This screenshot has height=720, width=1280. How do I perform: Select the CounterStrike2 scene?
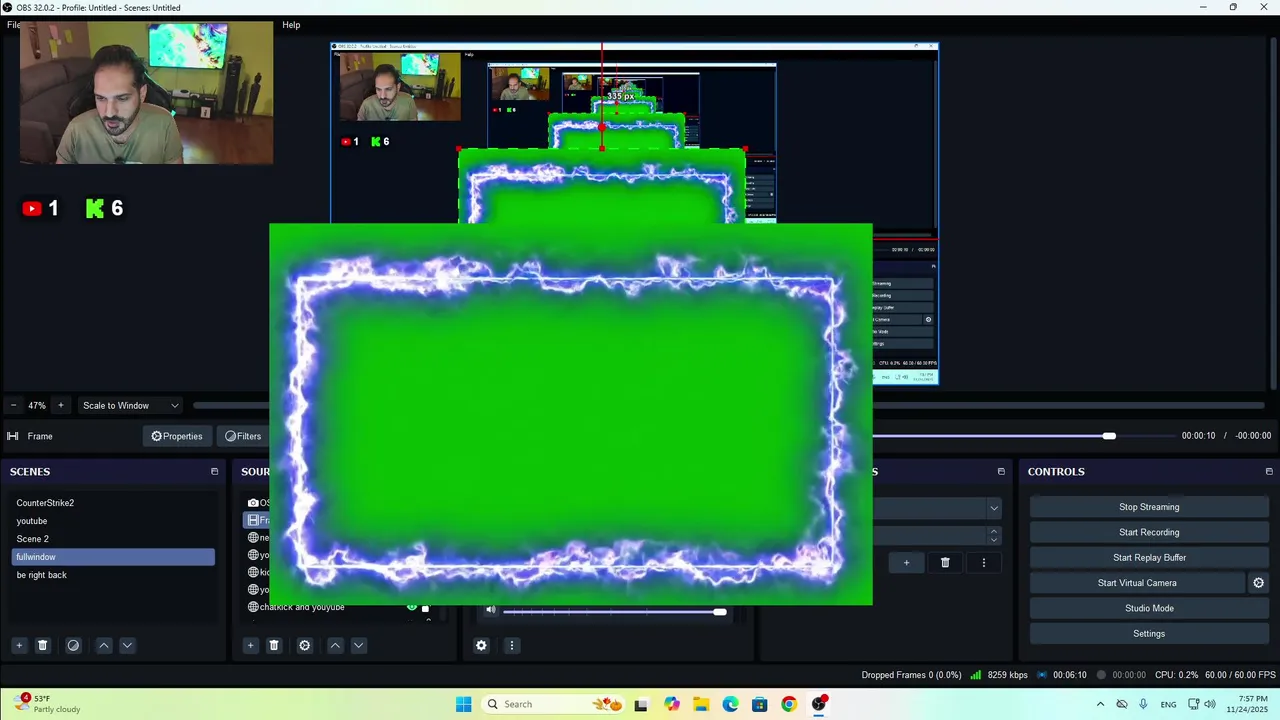113,503
